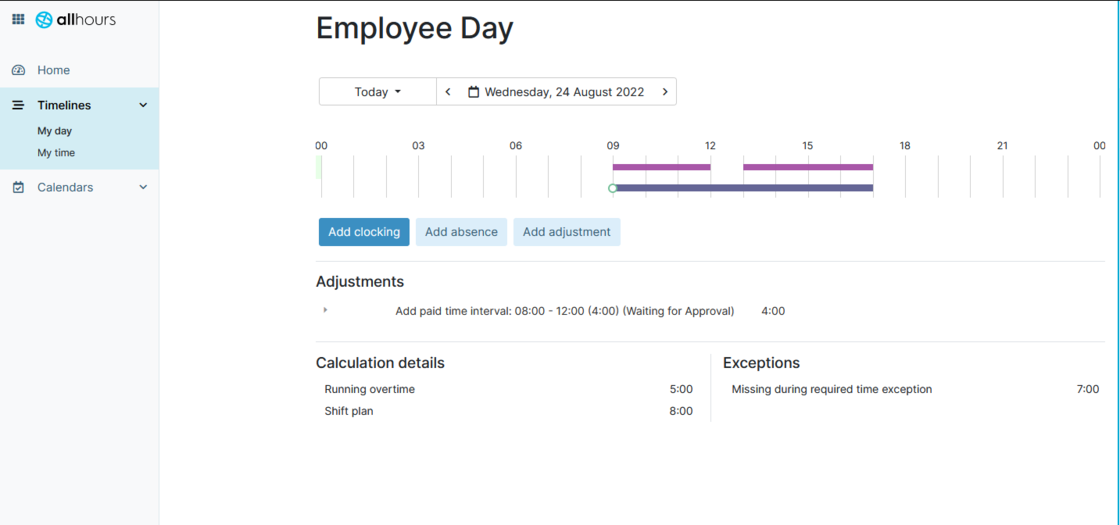Click the Add absence button
The width and height of the screenshot is (1120, 525).
click(x=461, y=232)
